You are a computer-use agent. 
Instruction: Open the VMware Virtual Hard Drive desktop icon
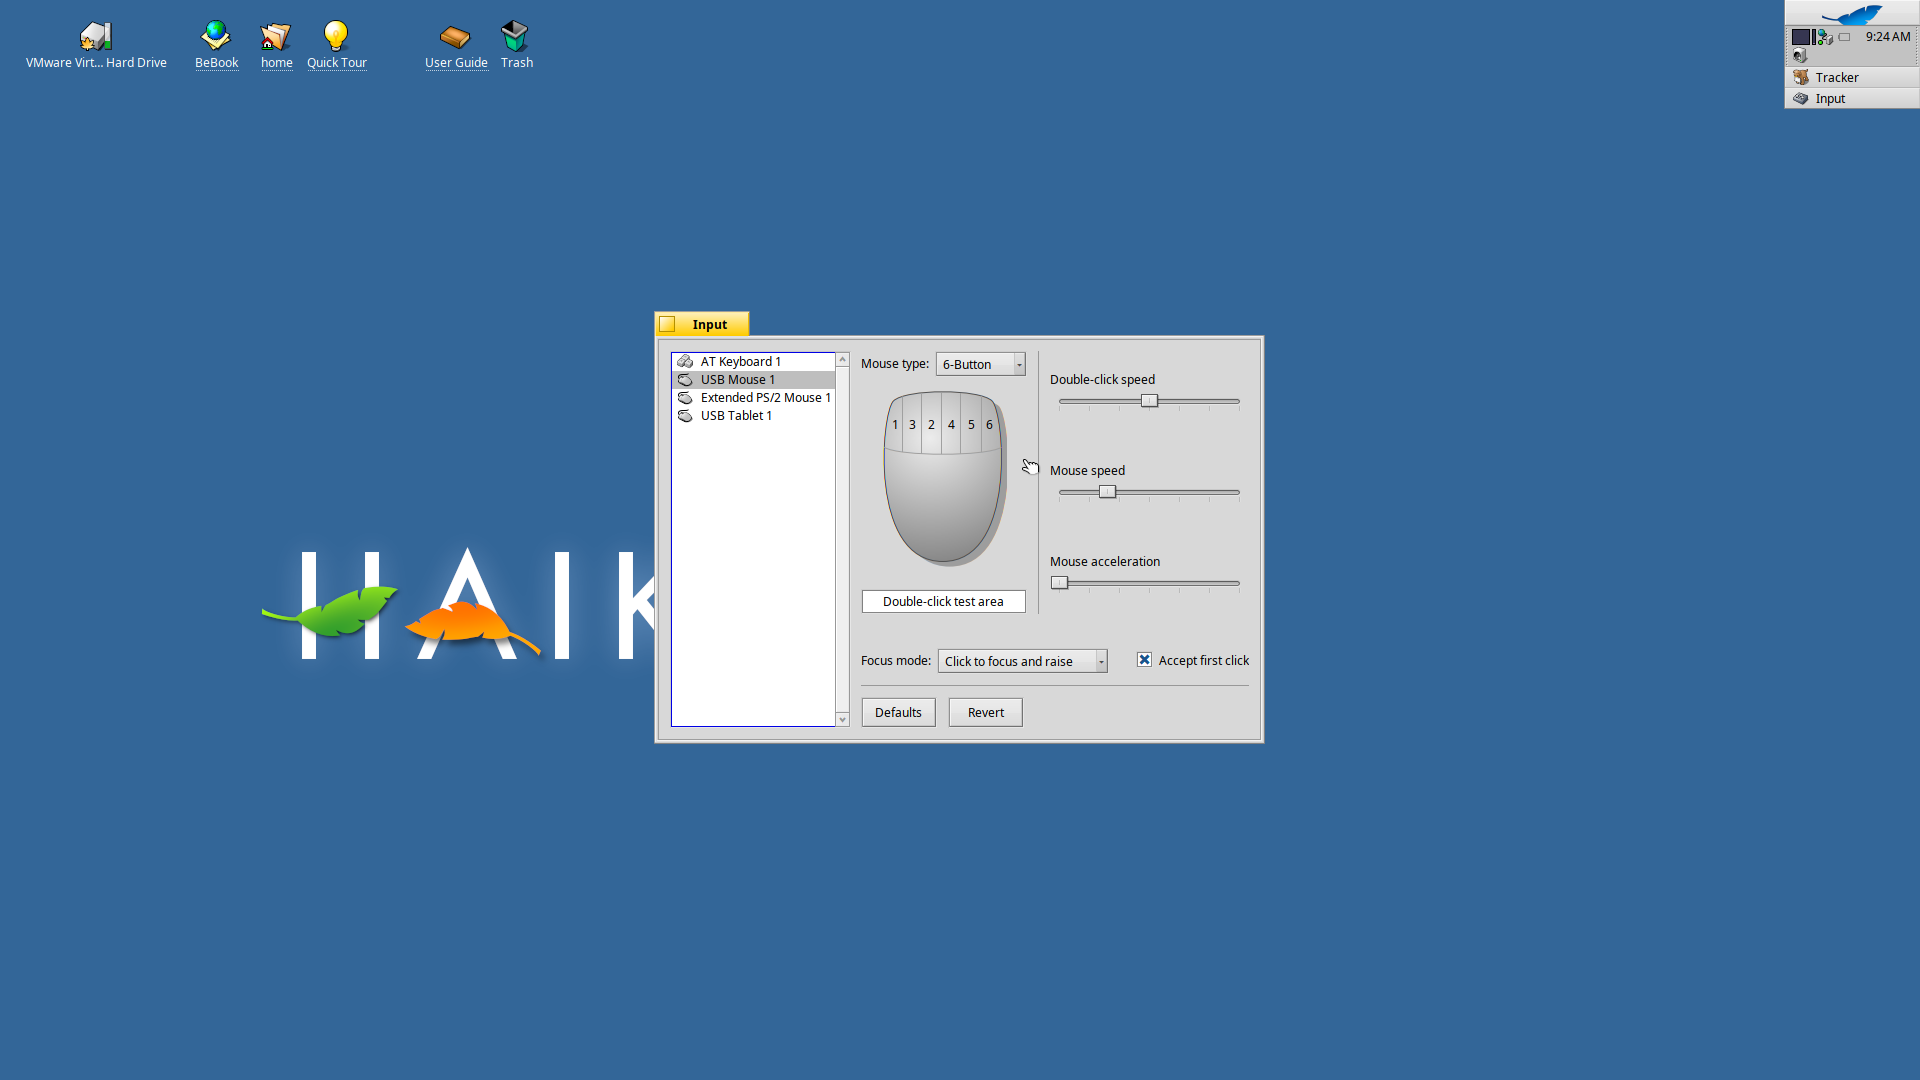point(96,36)
